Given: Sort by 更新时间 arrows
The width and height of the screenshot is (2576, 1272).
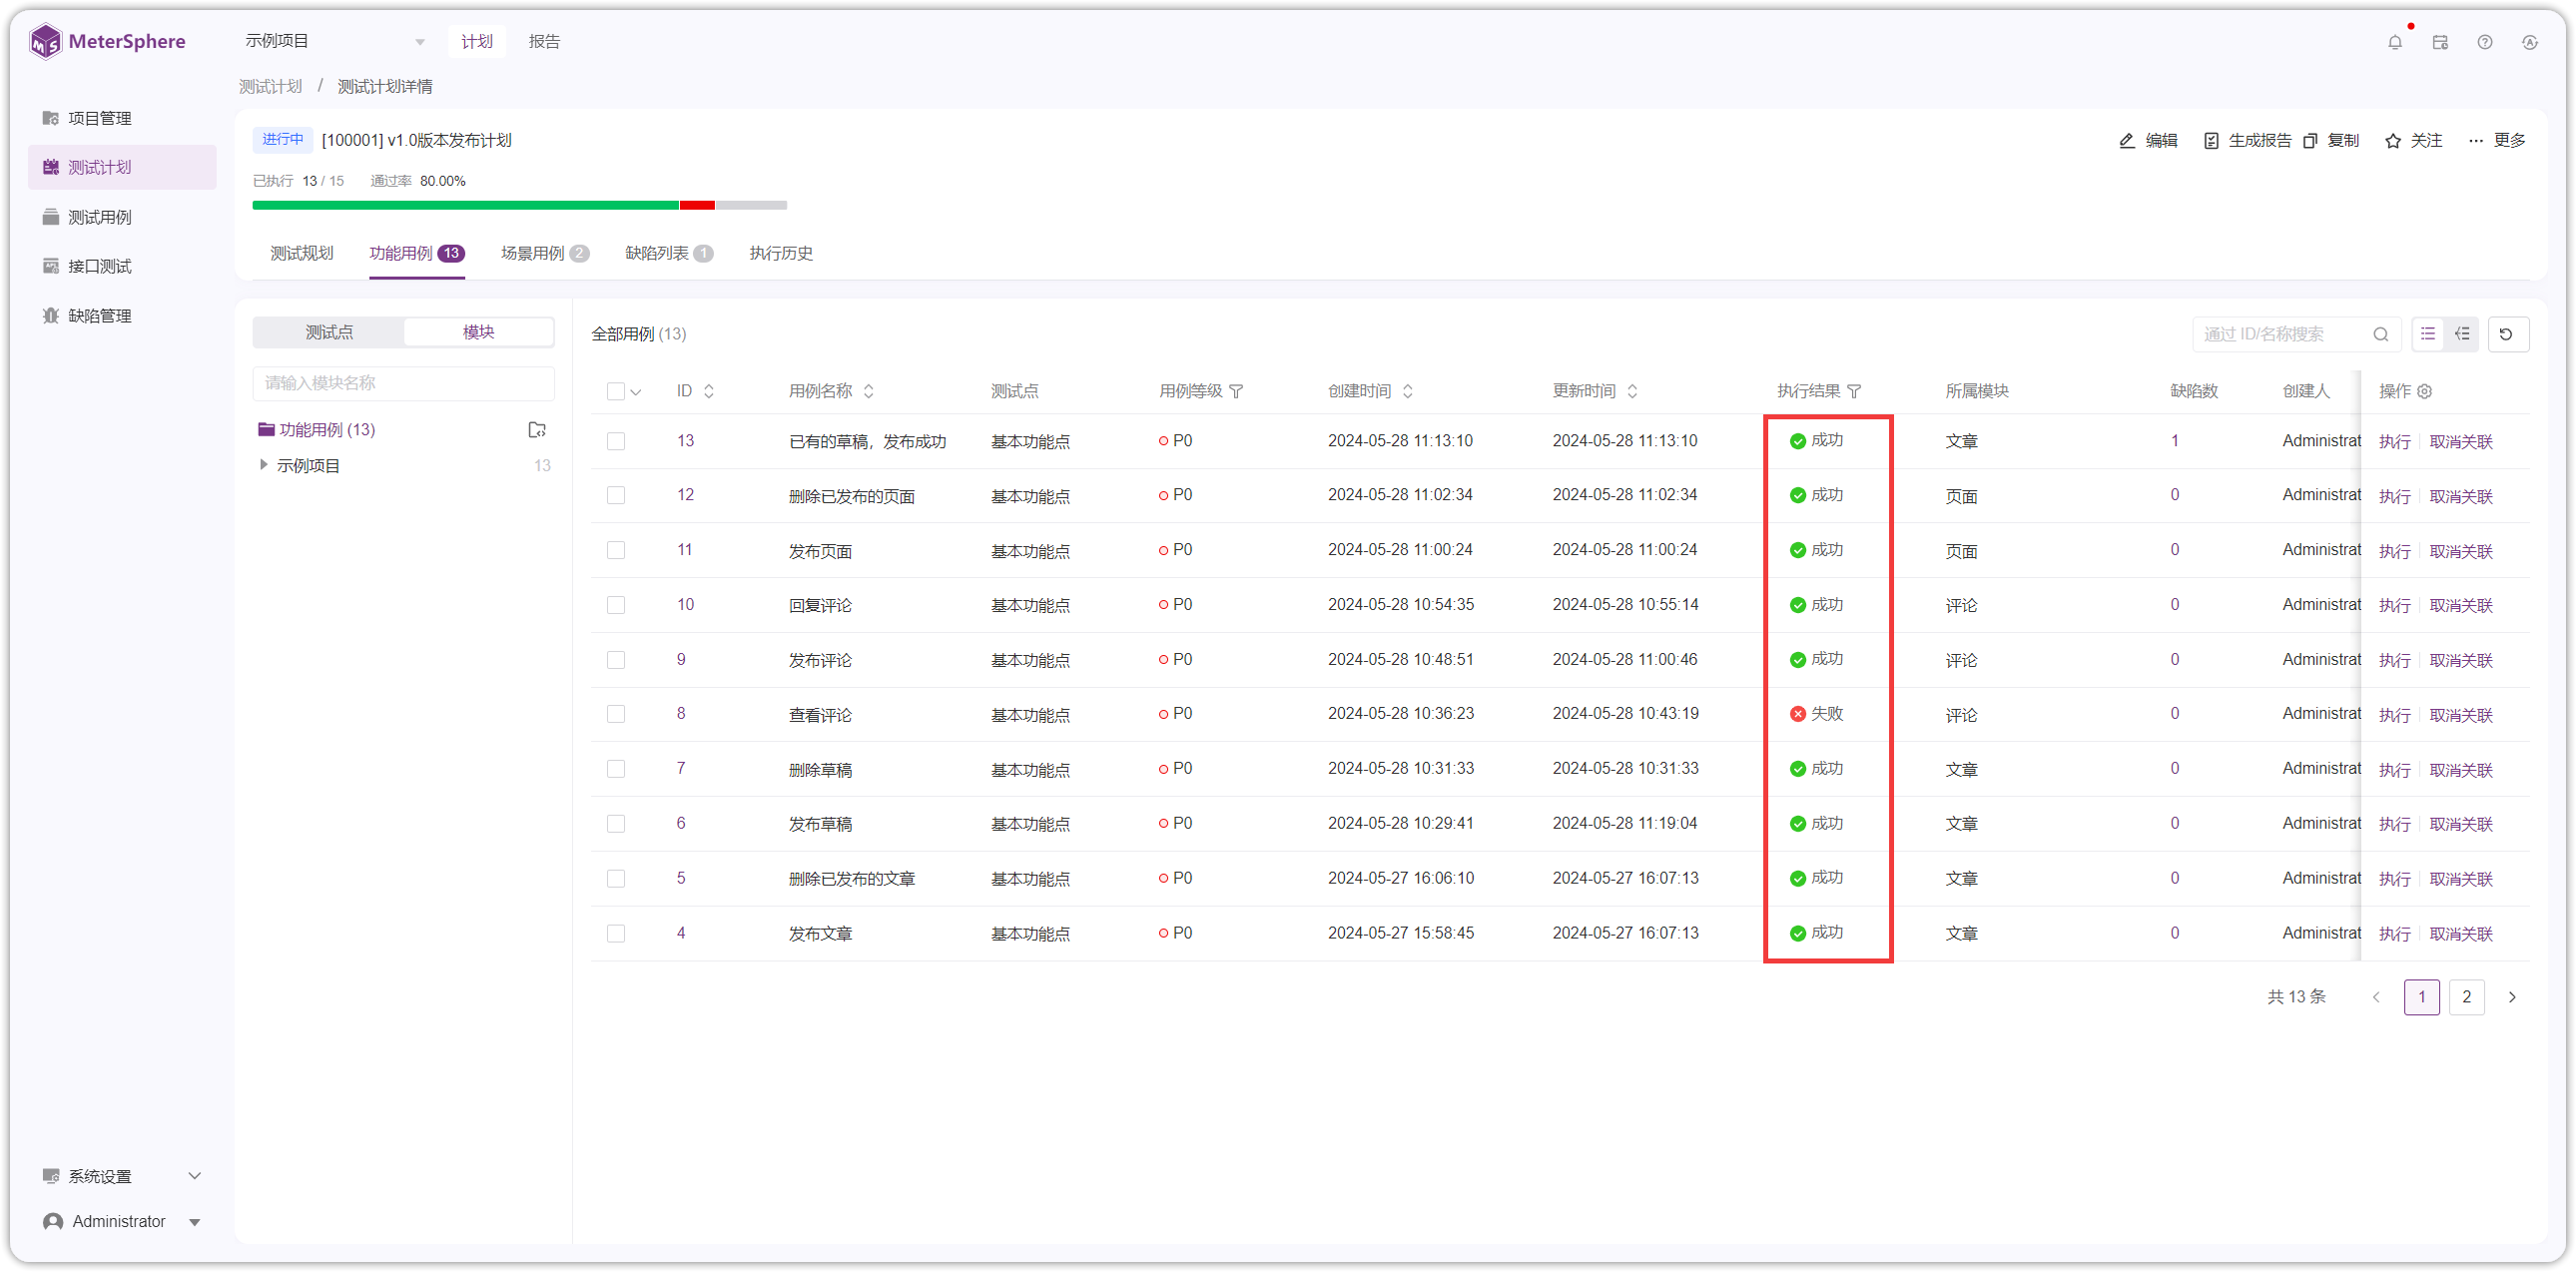Looking at the screenshot, I should coord(1633,391).
